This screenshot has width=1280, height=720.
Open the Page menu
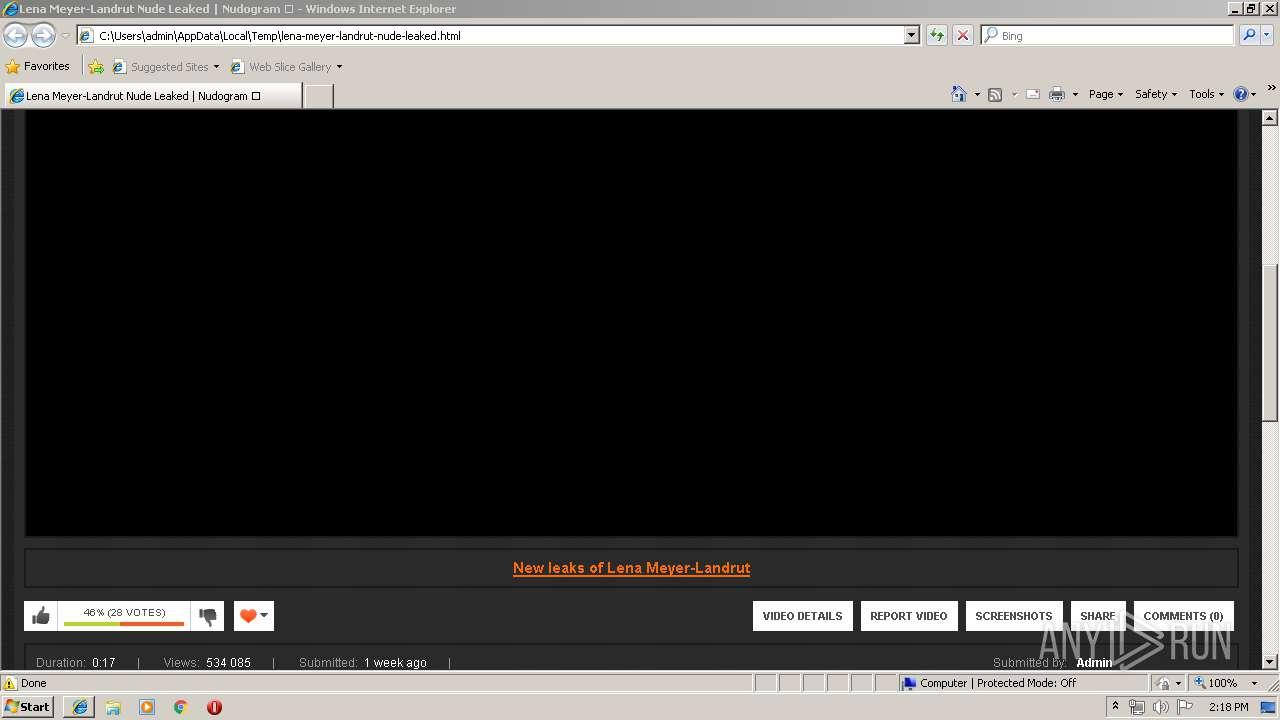[x=1106, y=94]
